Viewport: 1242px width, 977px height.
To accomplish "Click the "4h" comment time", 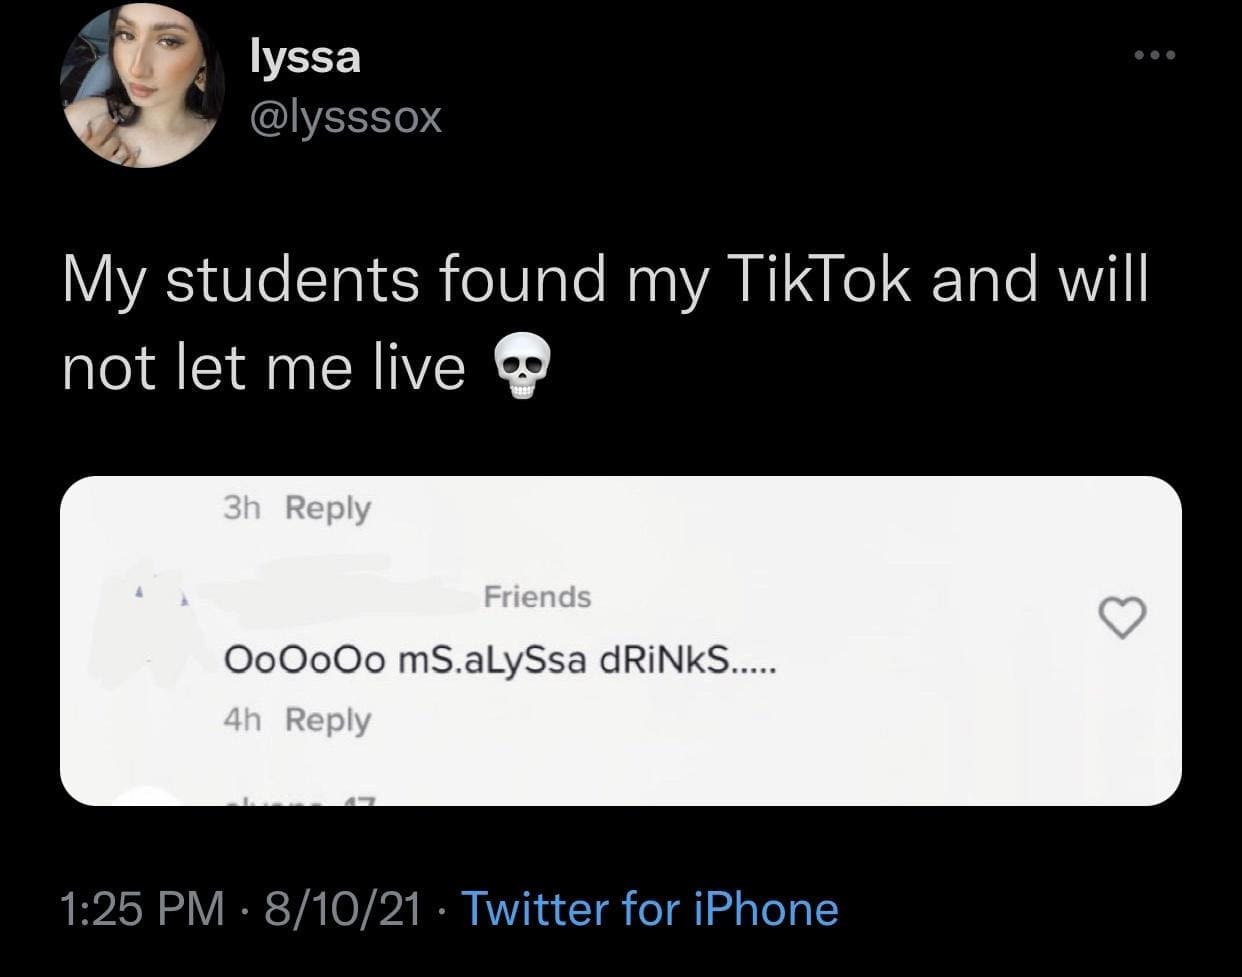I will point(242,719).
